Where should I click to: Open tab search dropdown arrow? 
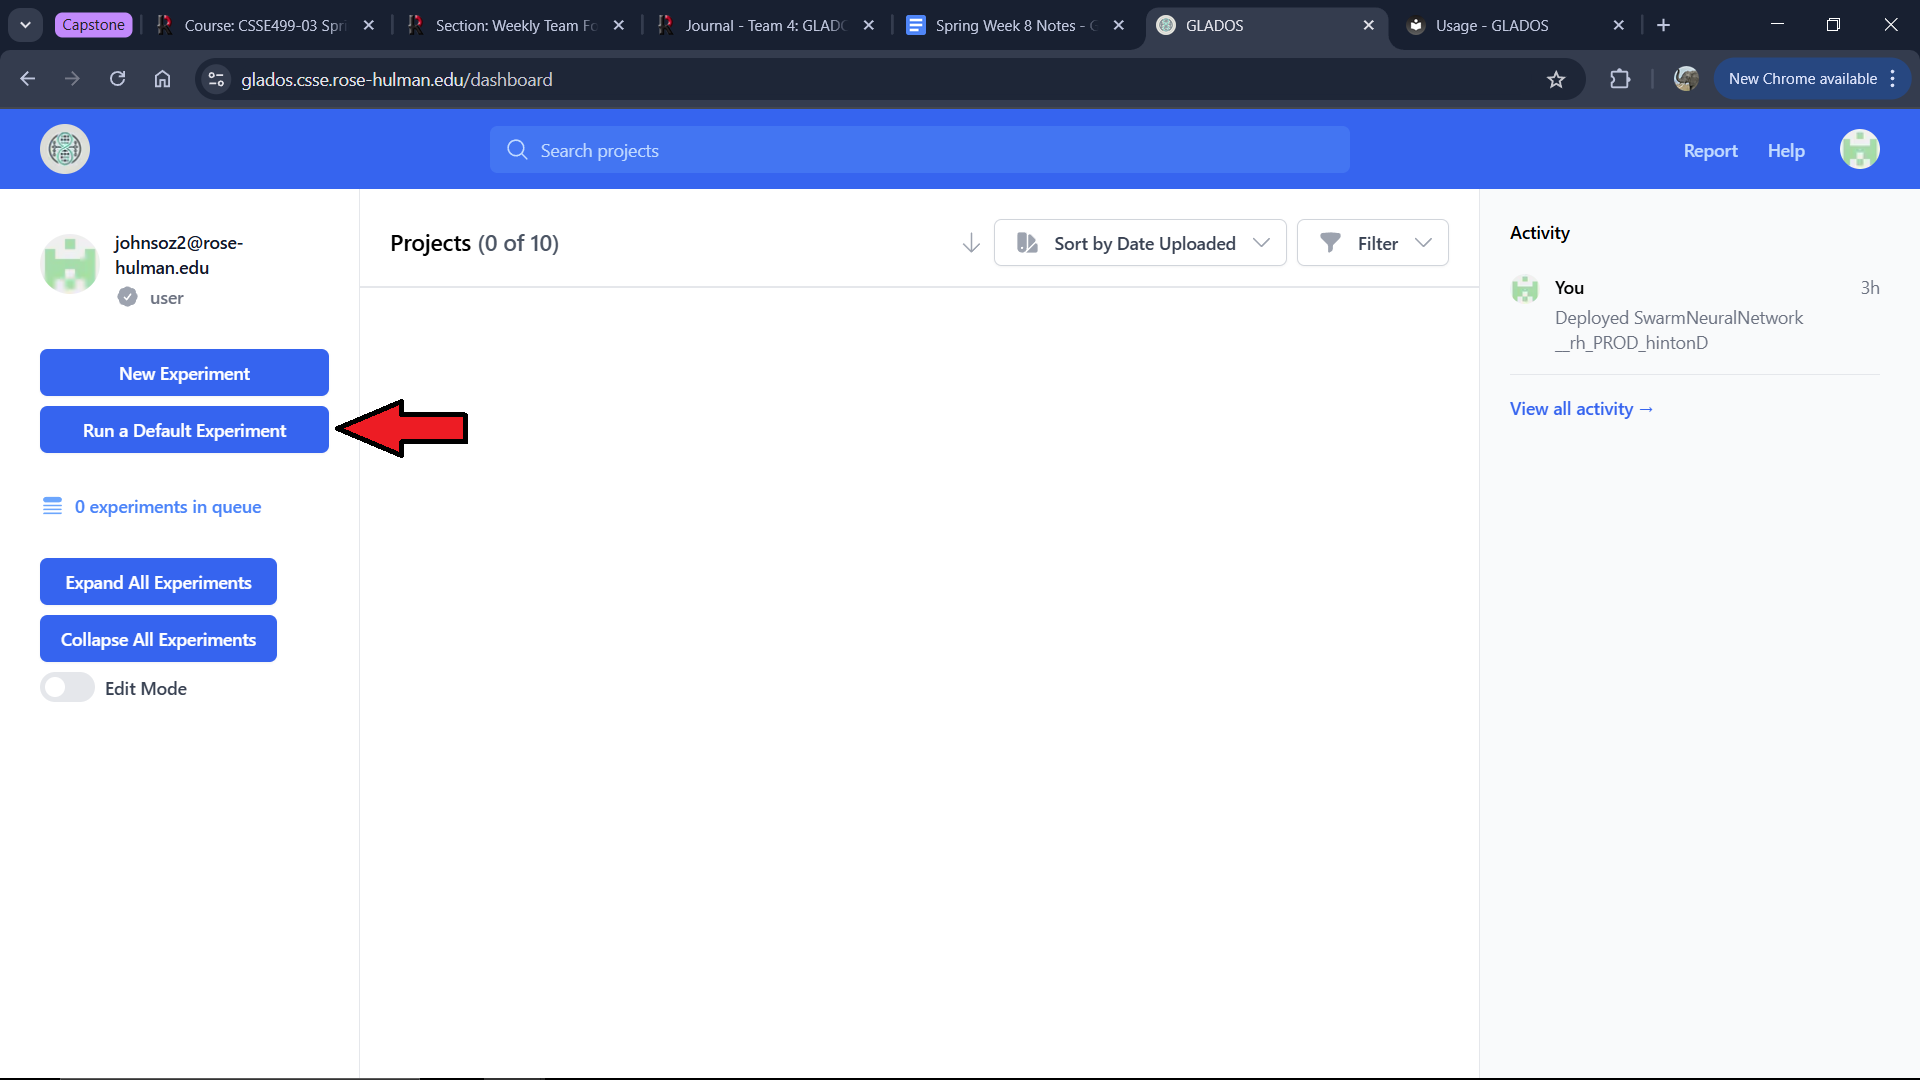[25, 25]
